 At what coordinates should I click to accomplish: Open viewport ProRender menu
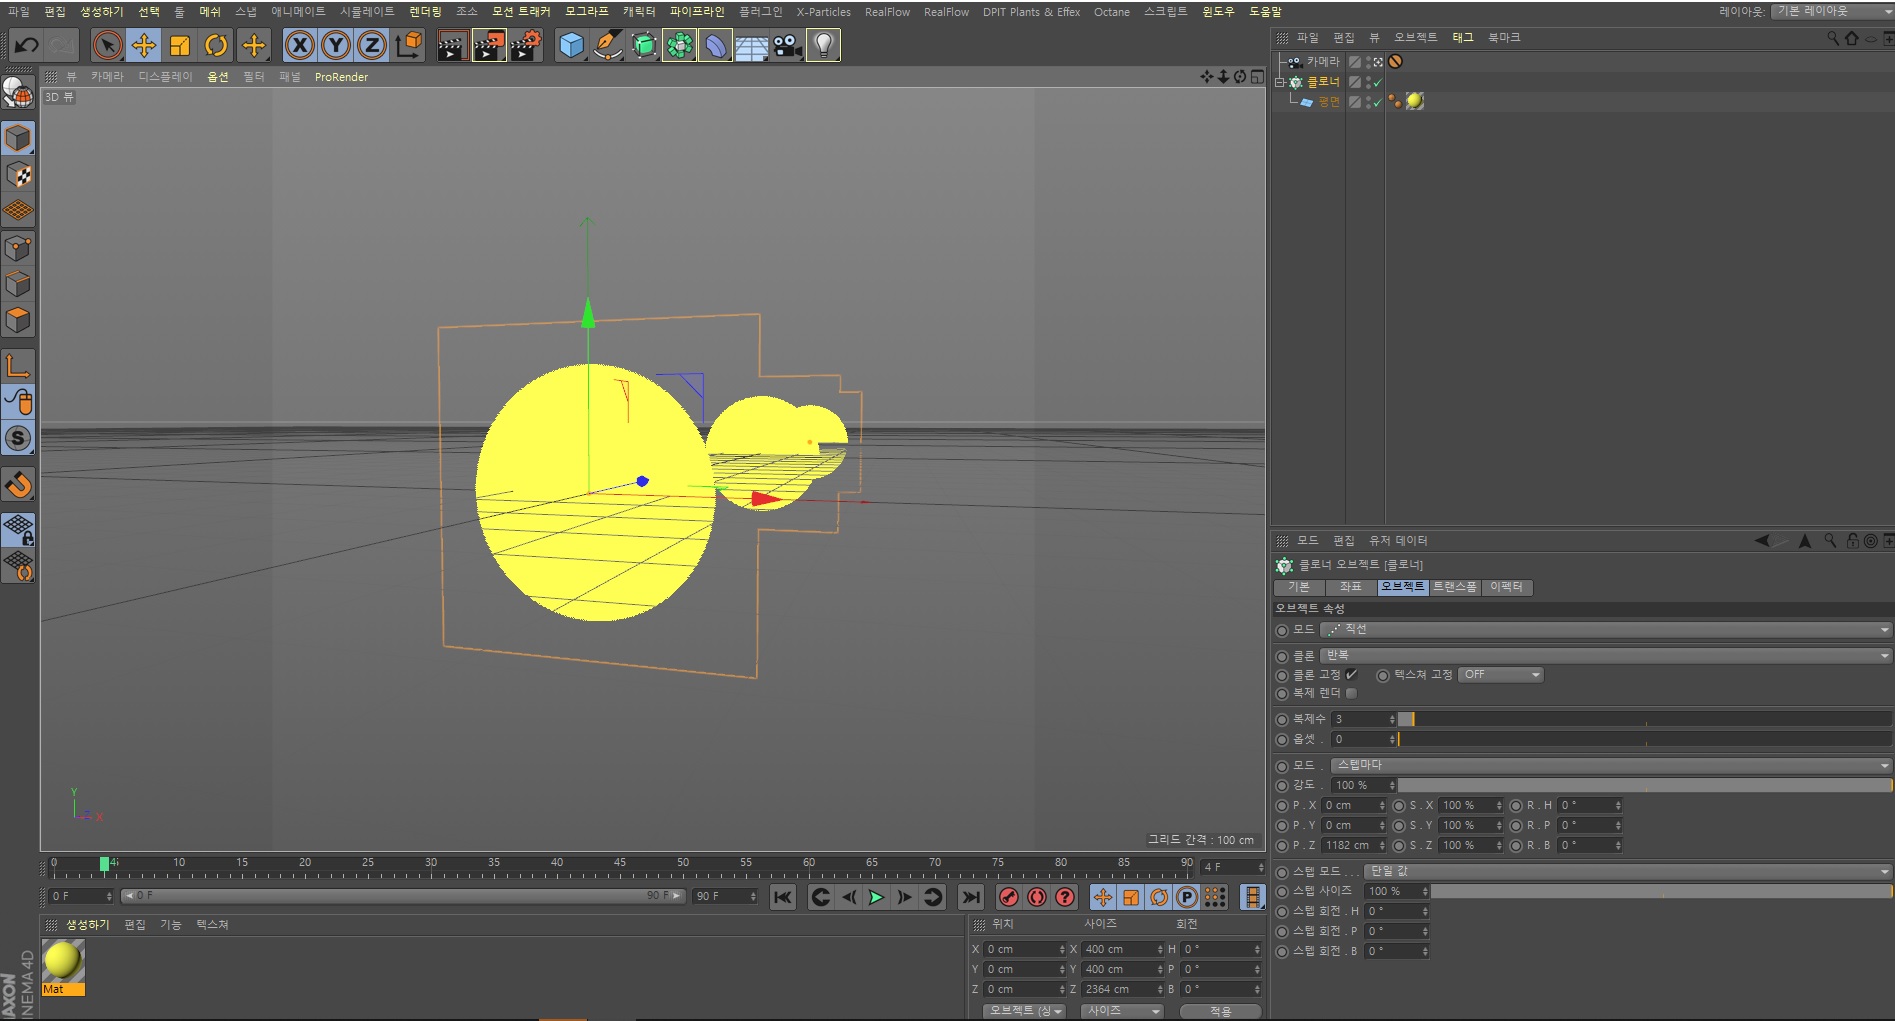(x=341, y=77)
